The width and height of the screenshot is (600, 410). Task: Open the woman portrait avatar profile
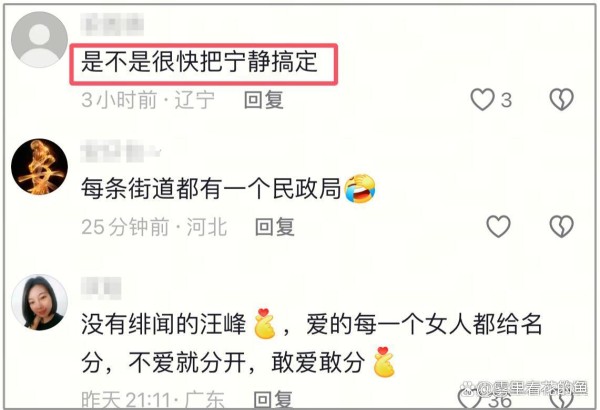pos(39,302)
